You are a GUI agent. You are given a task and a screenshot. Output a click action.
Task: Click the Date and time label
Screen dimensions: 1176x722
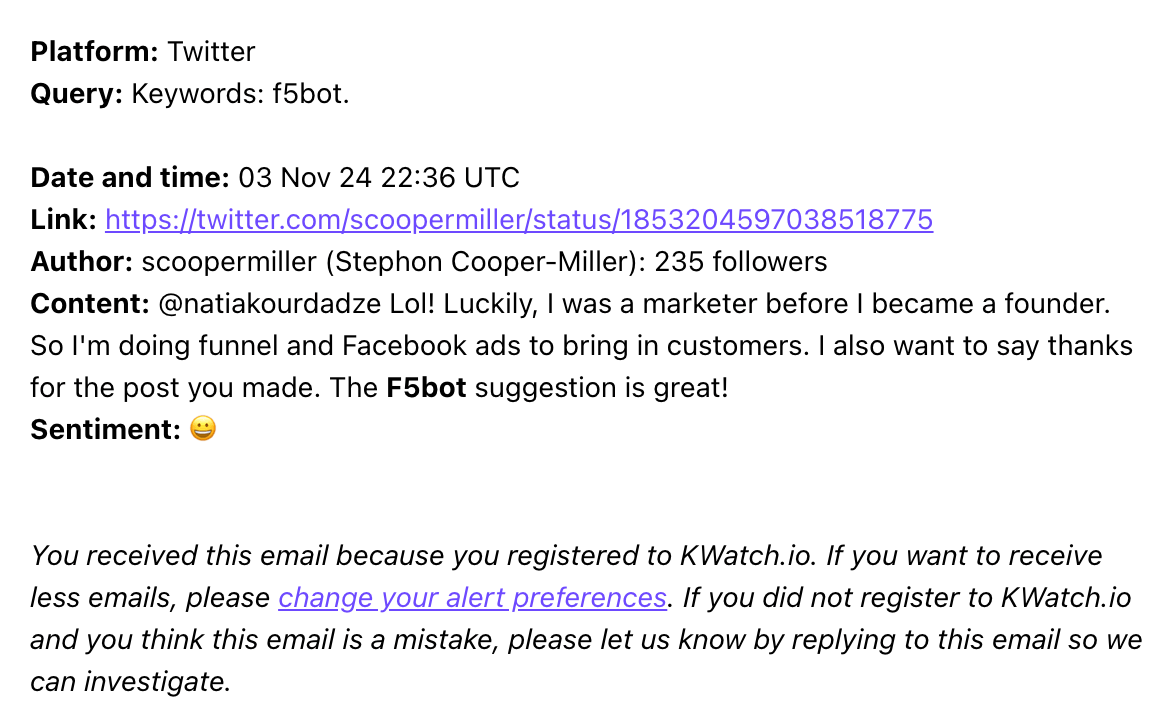coord(130,178)
